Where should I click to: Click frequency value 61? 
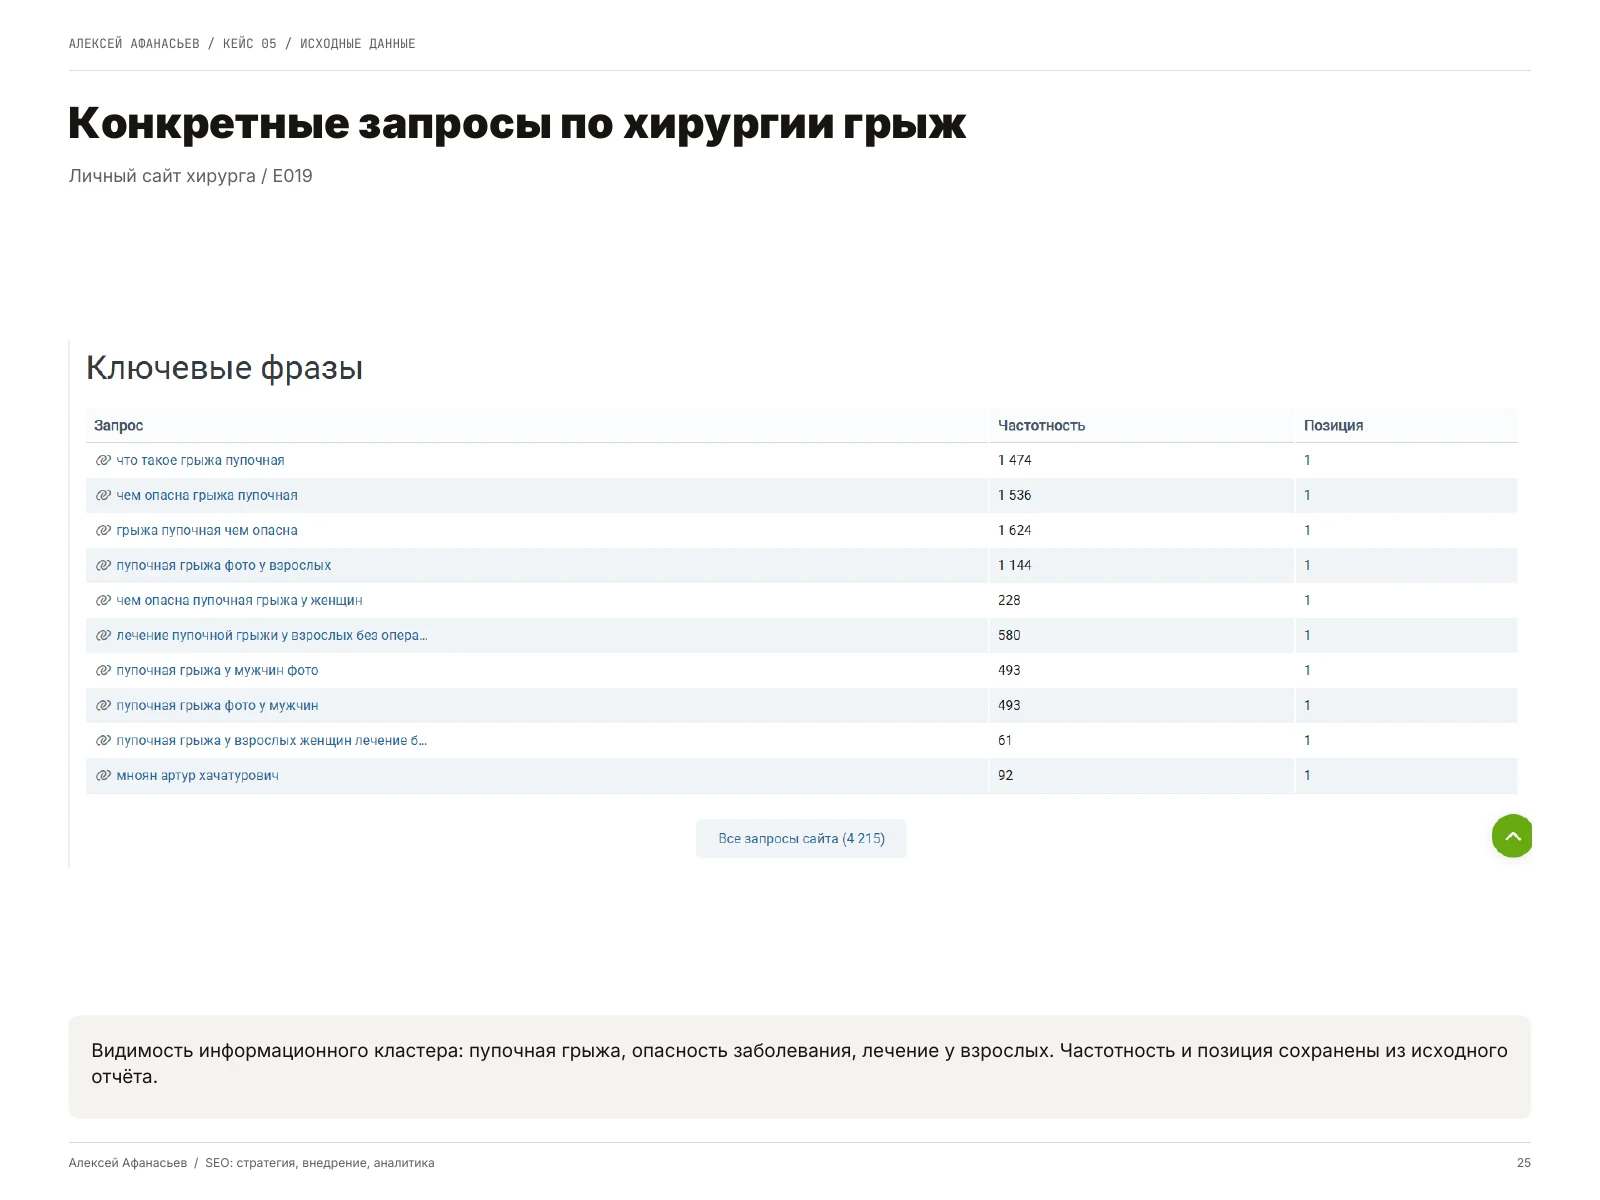coord(1005,740)
